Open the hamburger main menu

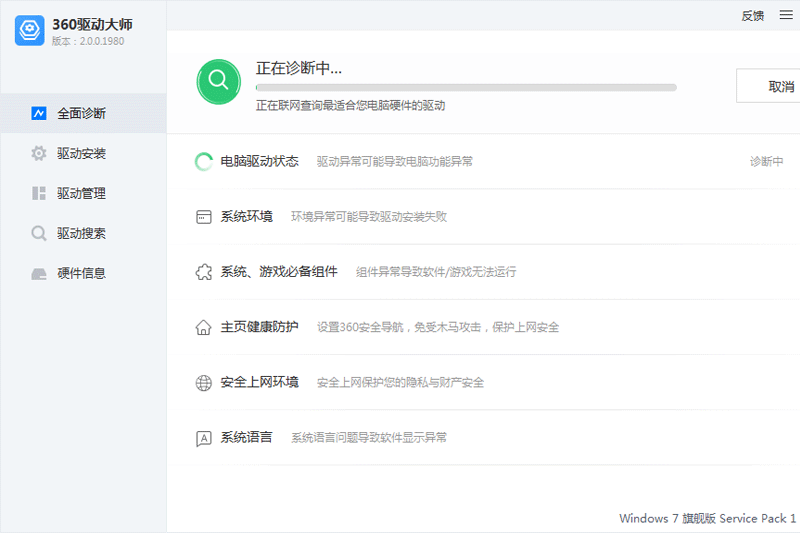pos(785,15)
